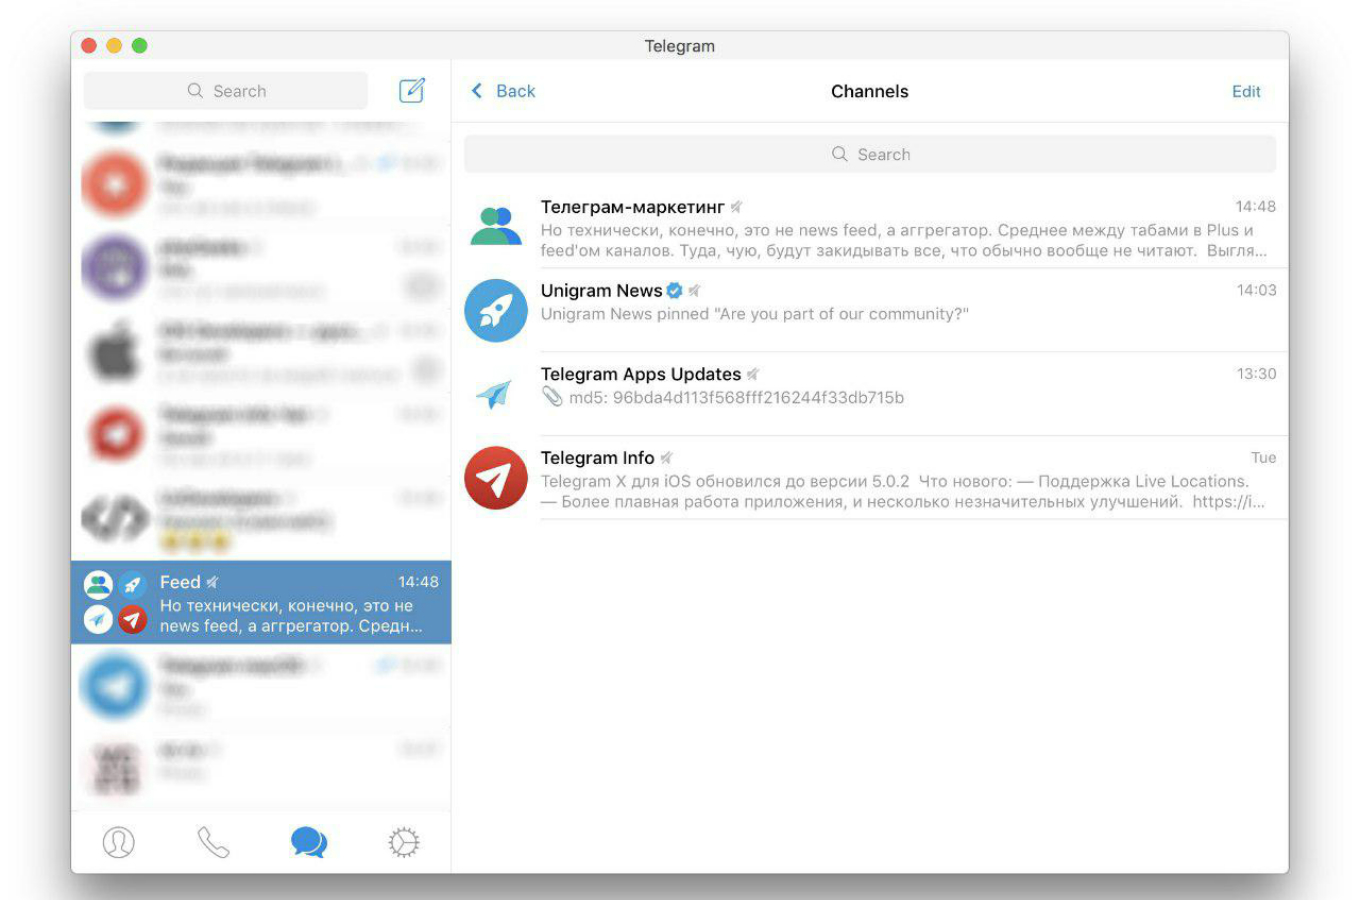Click the 14:48 time in Feed row
This screenshot has height=900, width=1360.
point(418,582)
